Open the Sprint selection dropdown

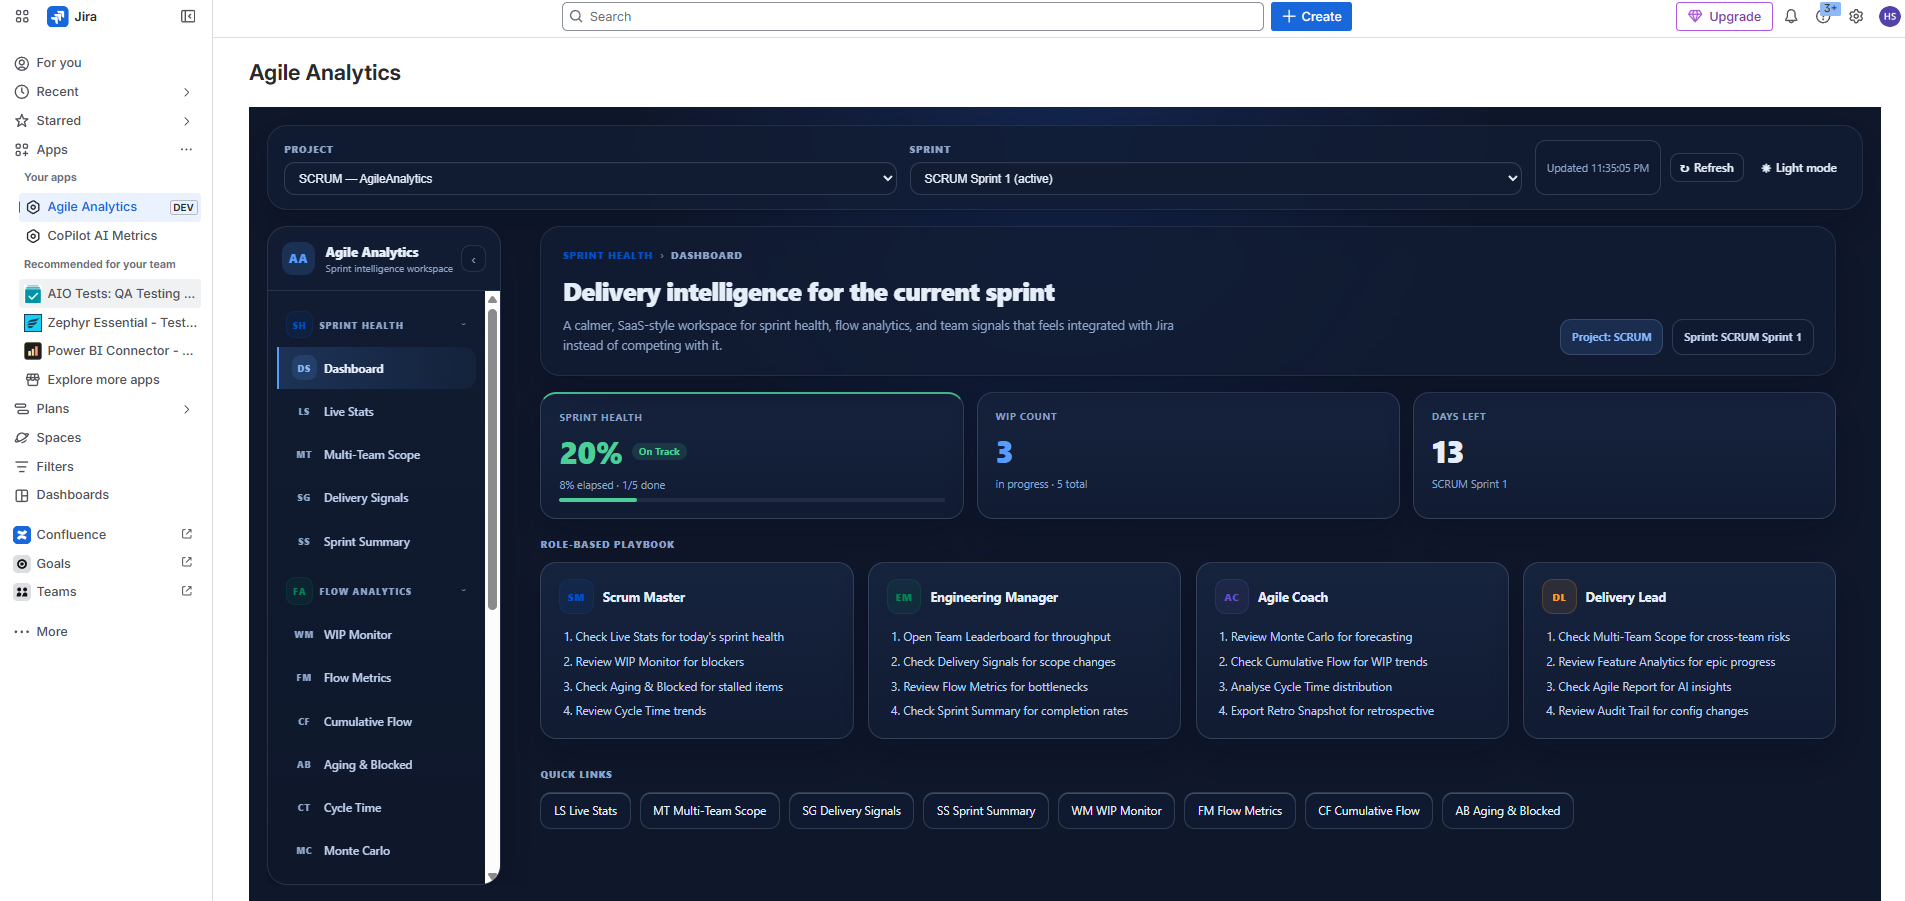click(1215, 178)
